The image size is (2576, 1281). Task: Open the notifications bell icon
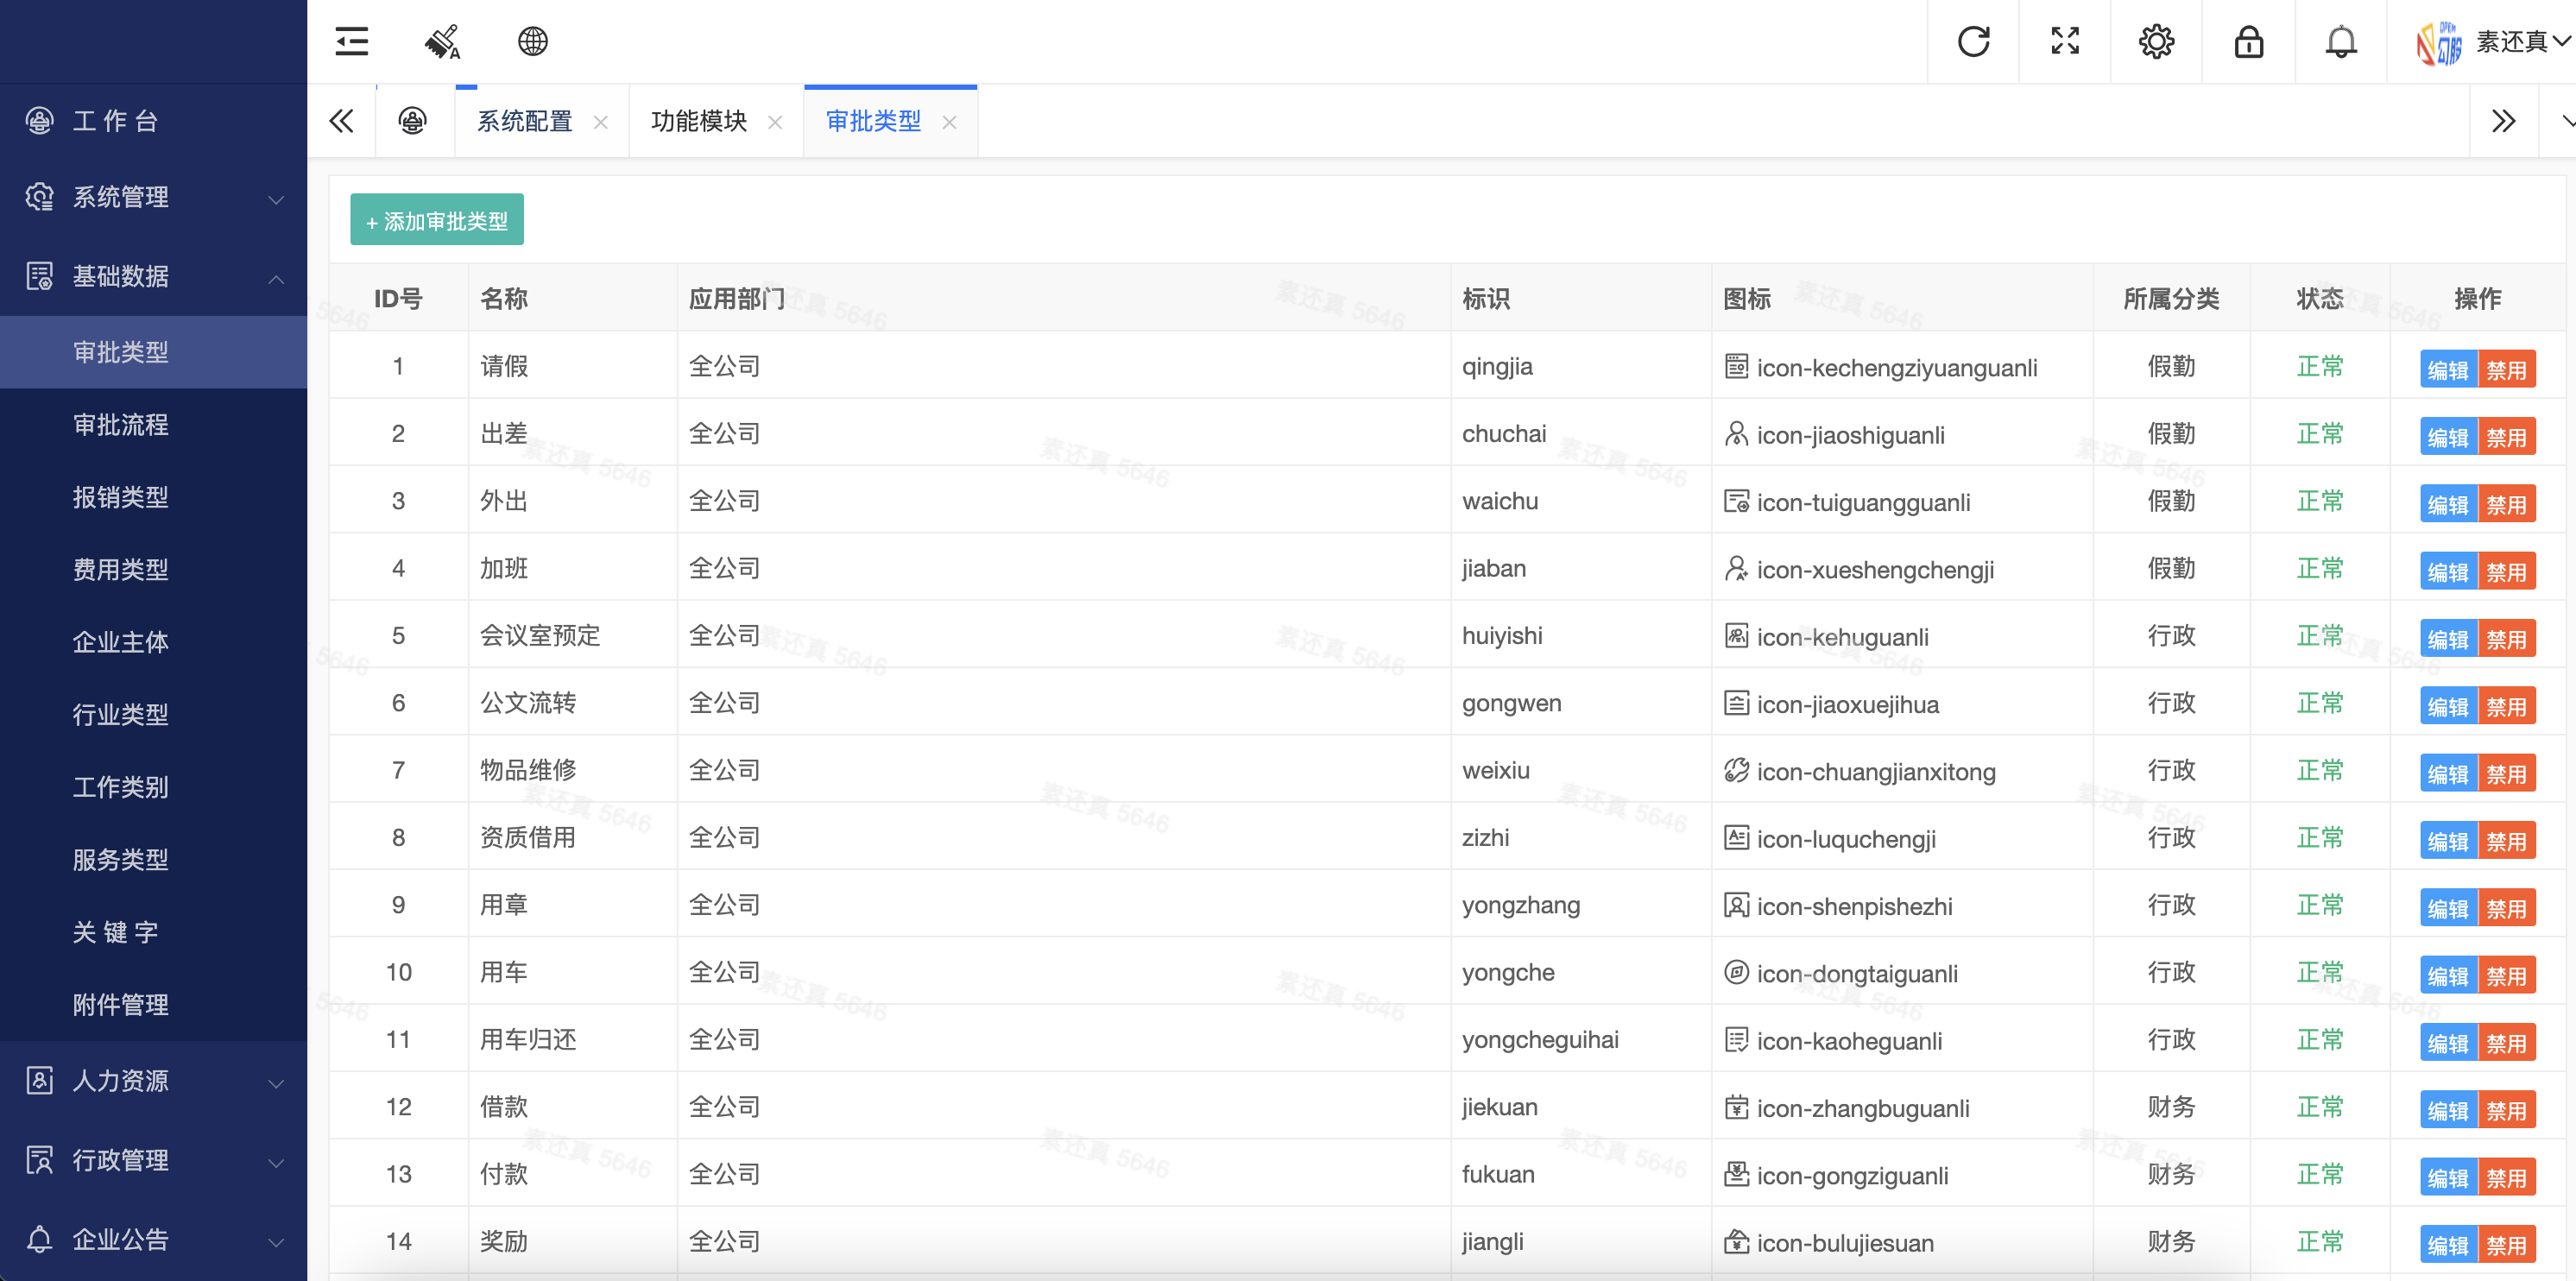2340,41
